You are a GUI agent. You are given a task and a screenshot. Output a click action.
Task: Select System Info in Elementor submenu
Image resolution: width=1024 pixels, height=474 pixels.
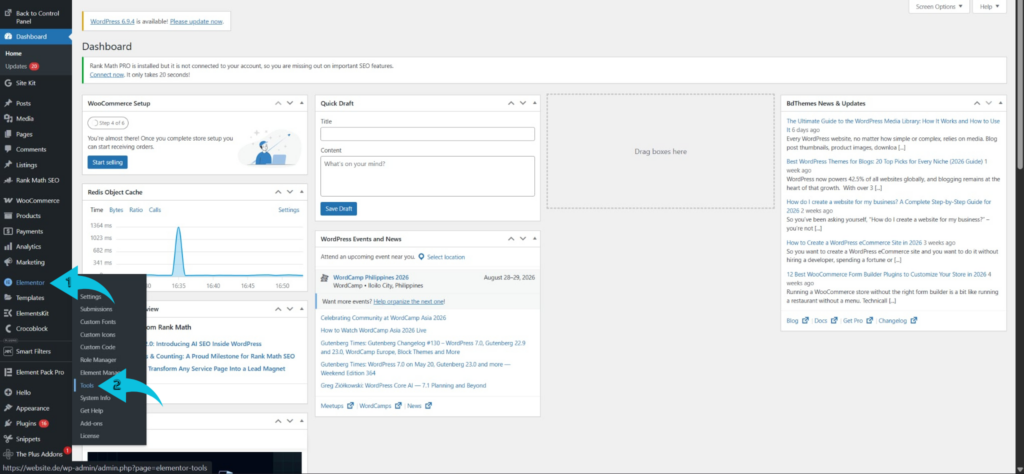coord(95,398)
